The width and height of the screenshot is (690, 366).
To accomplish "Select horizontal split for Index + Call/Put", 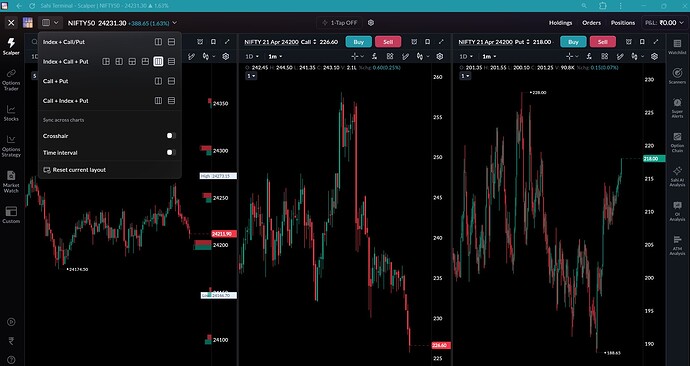I will click(x=172, y=42).
